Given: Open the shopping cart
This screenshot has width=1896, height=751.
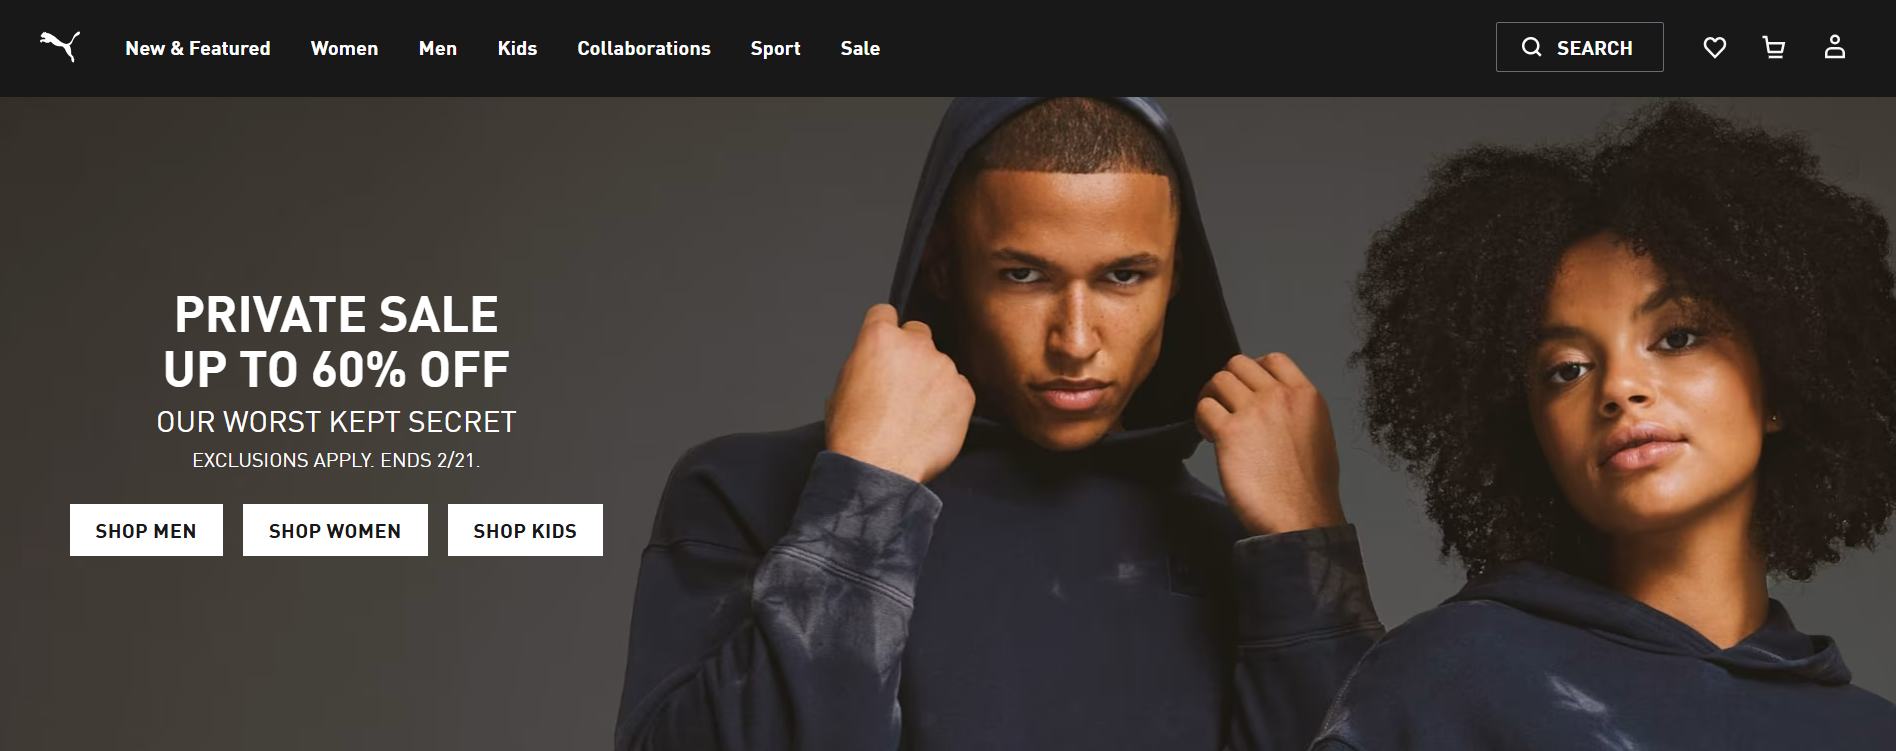Looking at the screenshot, I should pos(1774,48).
